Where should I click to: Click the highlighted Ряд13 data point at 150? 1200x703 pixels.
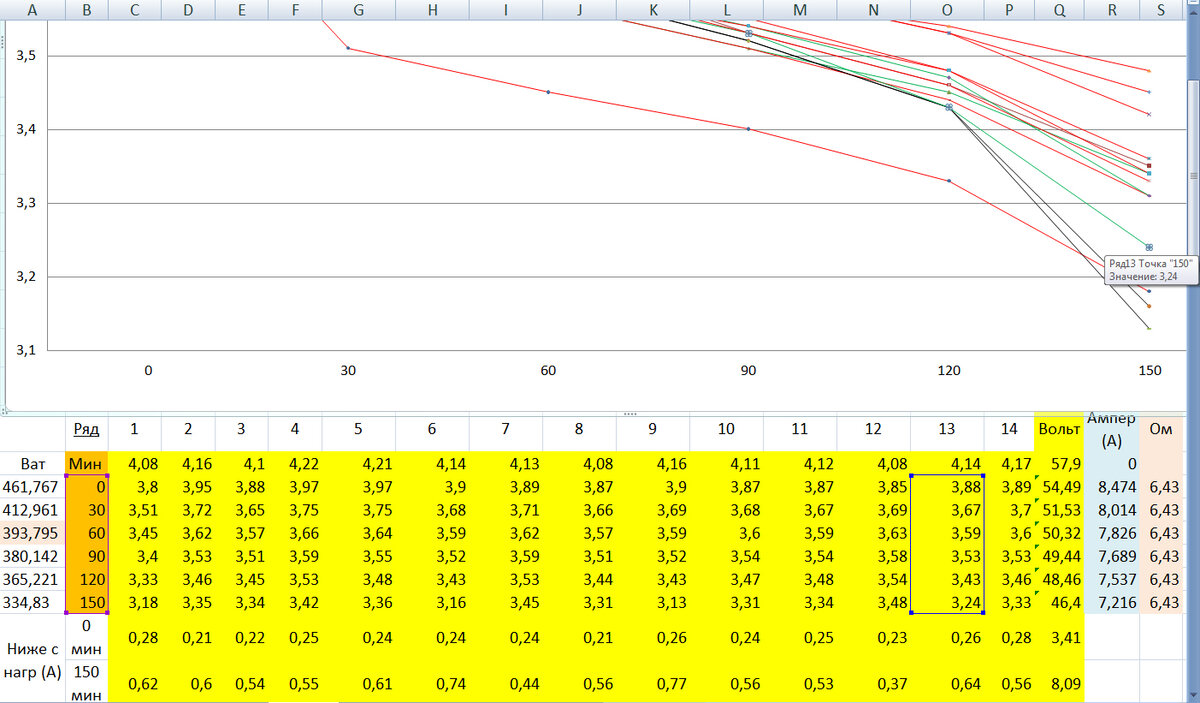pyautogui.click(x=1149, y=247)
